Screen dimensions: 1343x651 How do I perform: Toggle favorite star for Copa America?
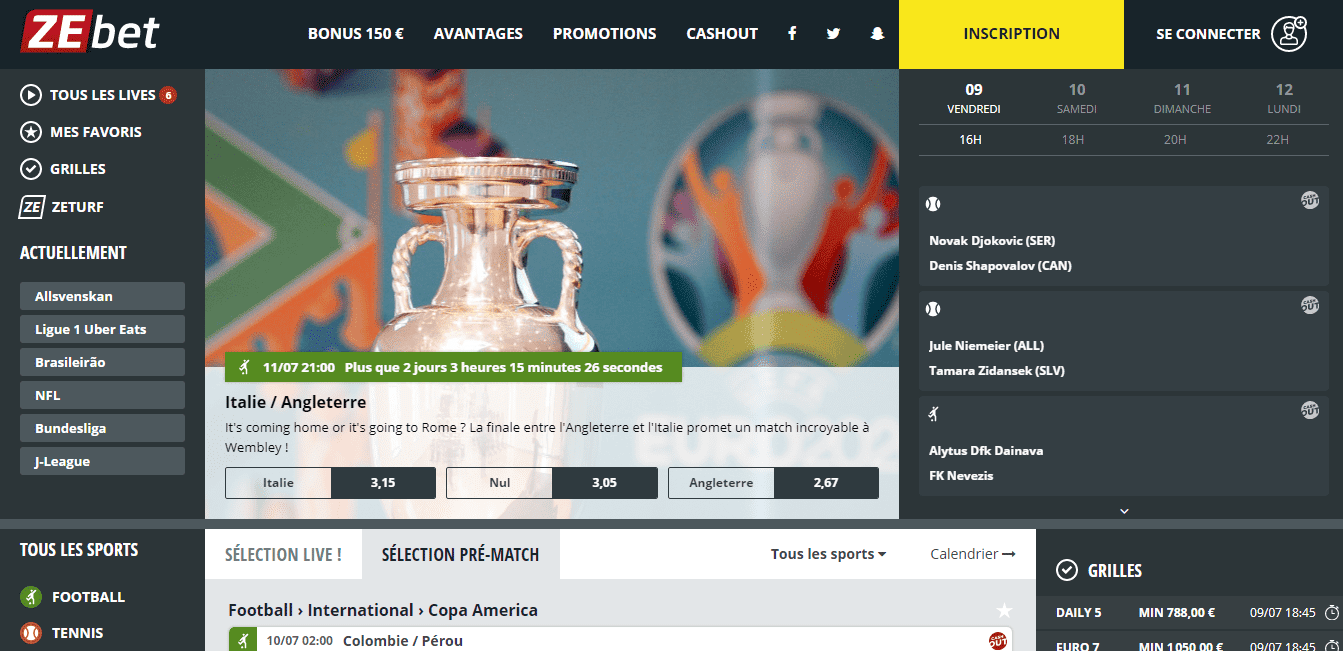[x=1004, y=610]
